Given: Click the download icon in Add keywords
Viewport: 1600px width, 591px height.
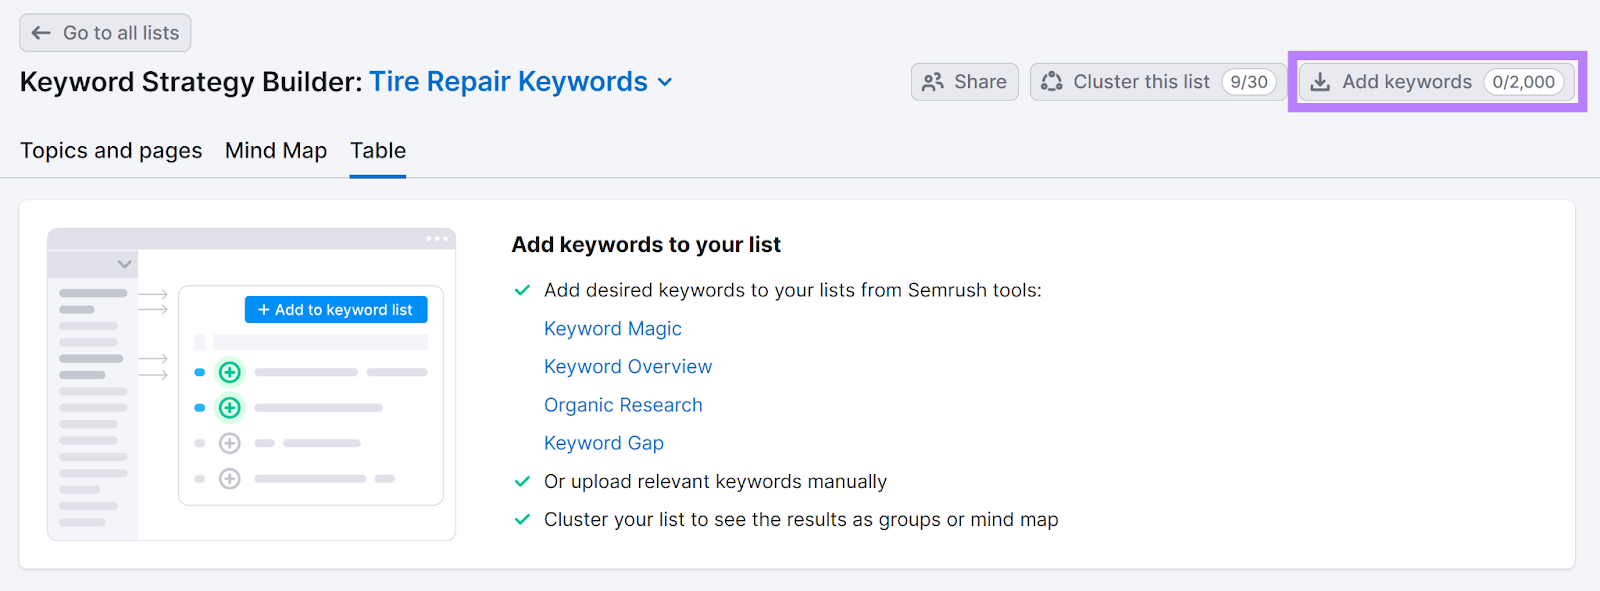Looking at the screenshot, I should coord(1320,82).
